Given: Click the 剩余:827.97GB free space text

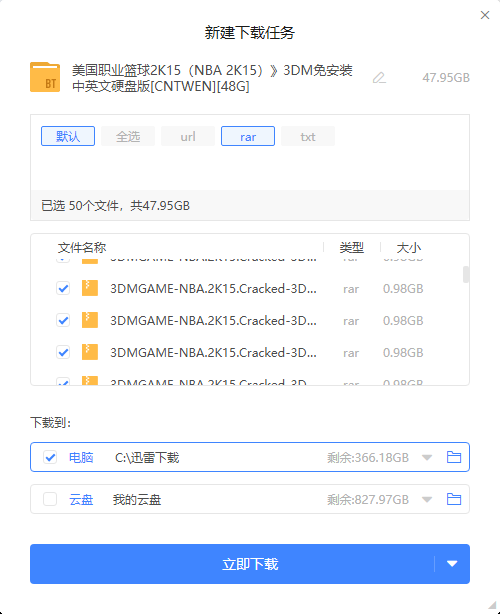Looking at the screenshot, I should click(368, 500).
